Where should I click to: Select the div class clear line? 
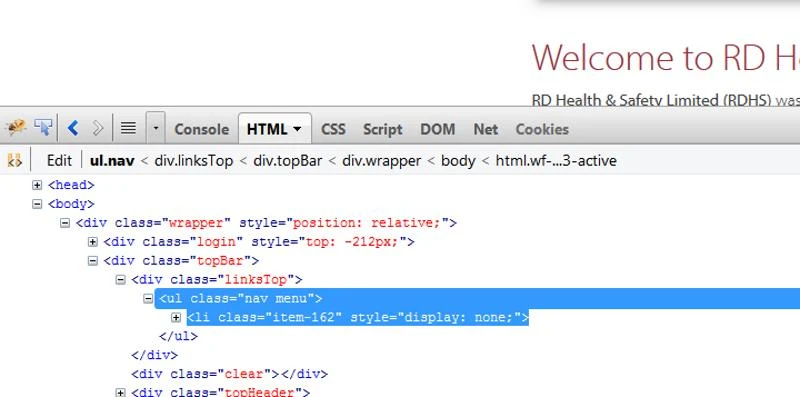coord(229,374)
